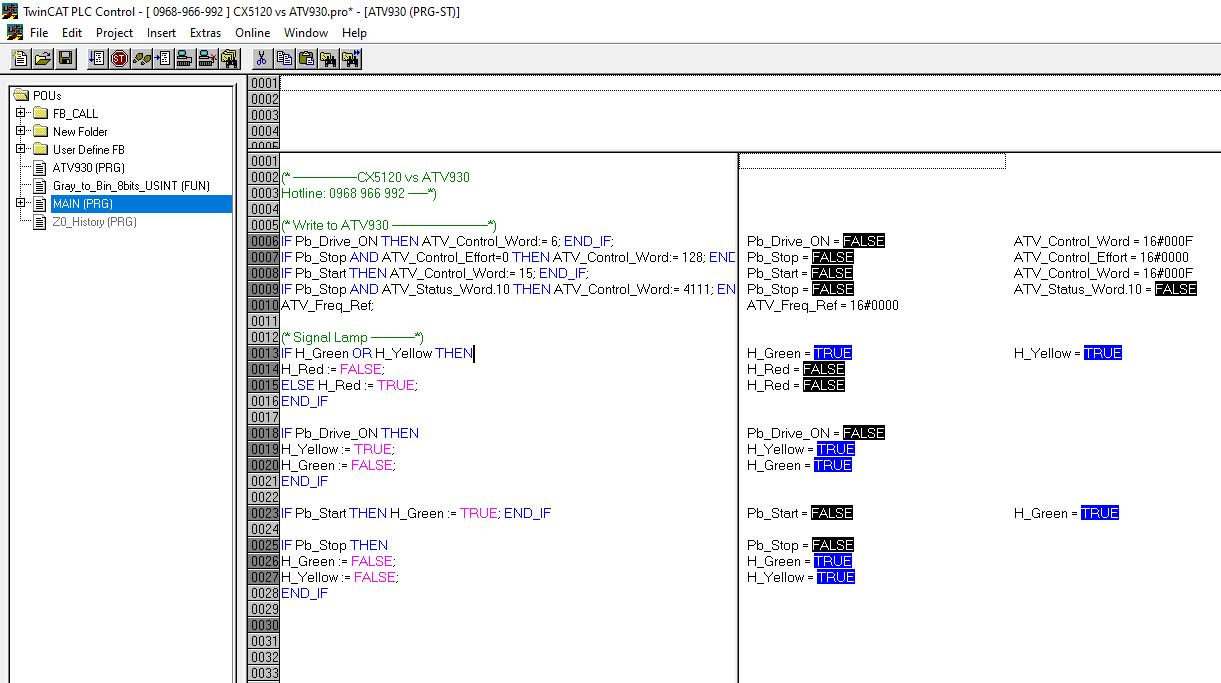Select Z0_History (PRG) in tree

click(x=94, y=221)
